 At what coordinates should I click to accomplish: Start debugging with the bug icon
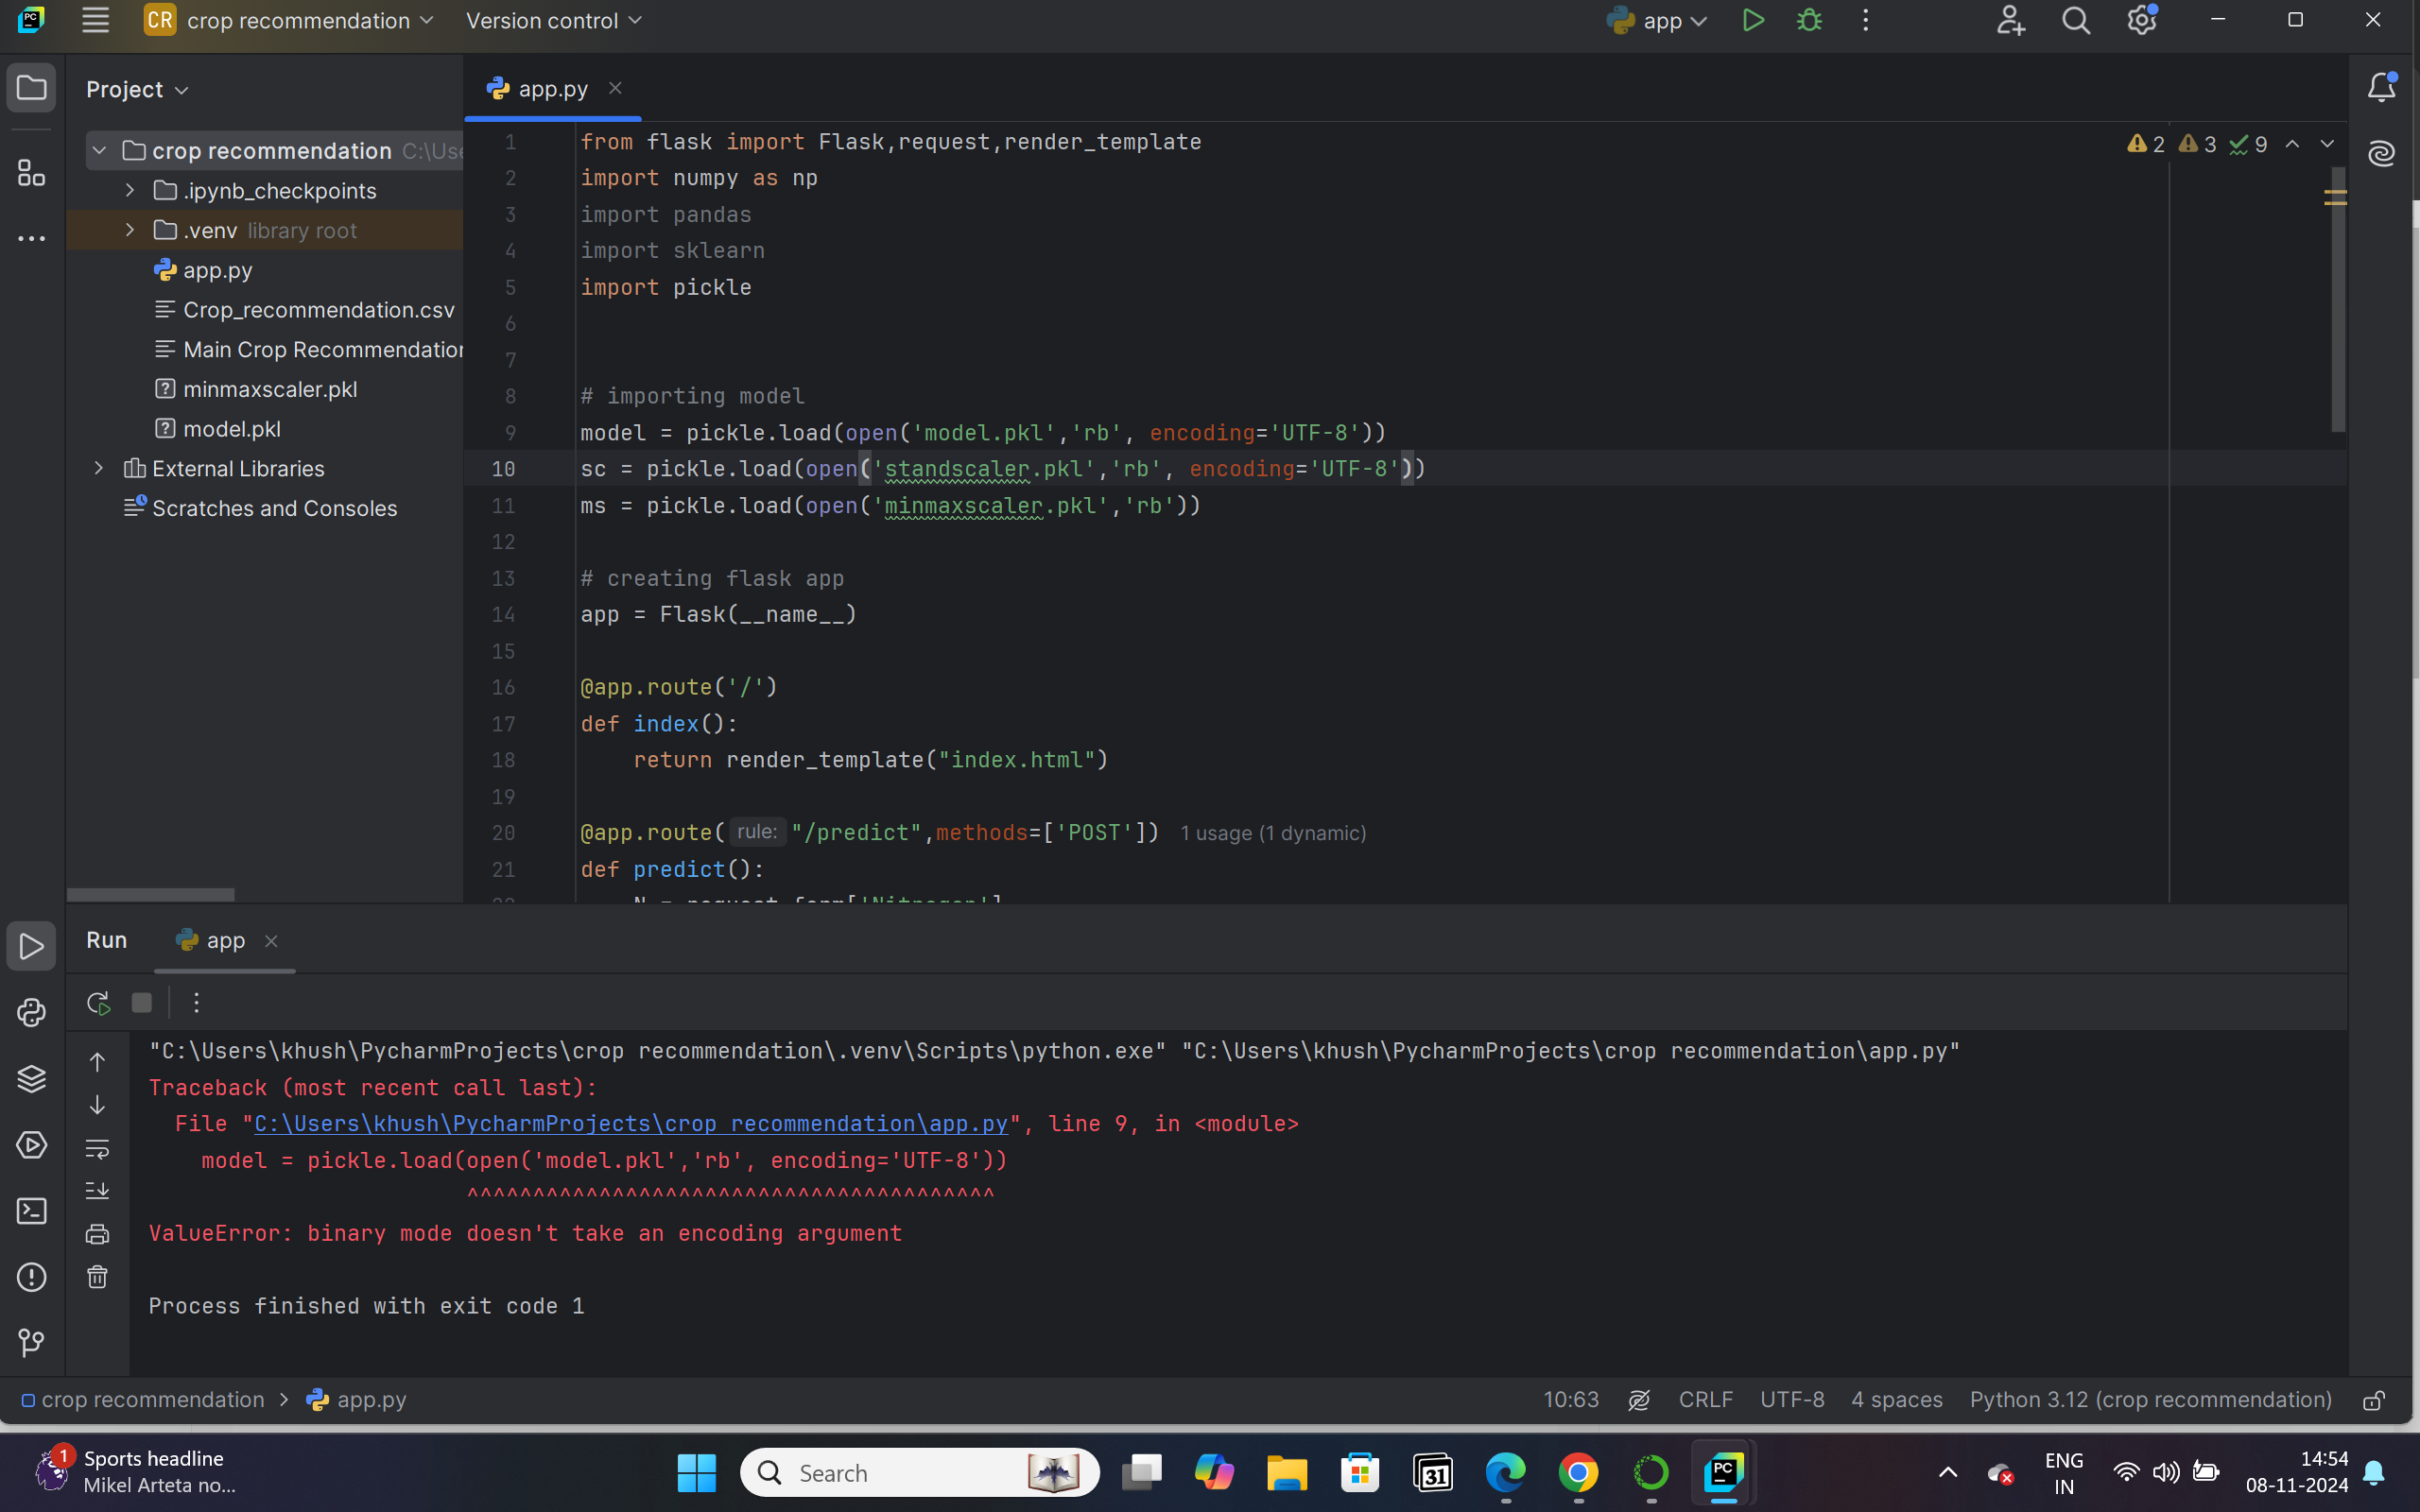pyautogui.click(x=1809, y=21)
